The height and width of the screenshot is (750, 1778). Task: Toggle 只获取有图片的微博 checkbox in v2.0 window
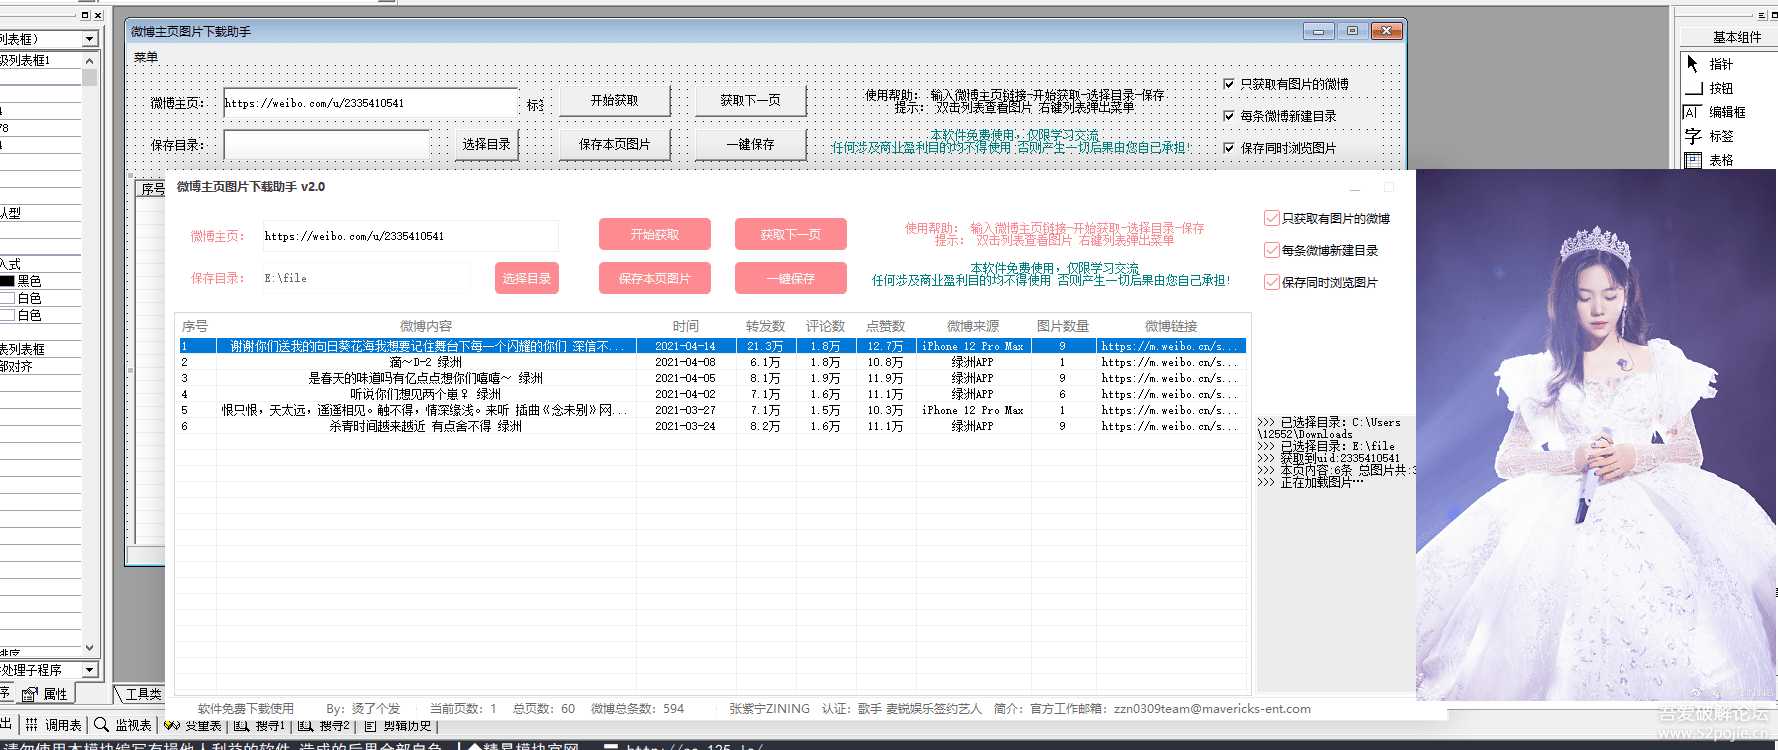[x=1272, y=218]
